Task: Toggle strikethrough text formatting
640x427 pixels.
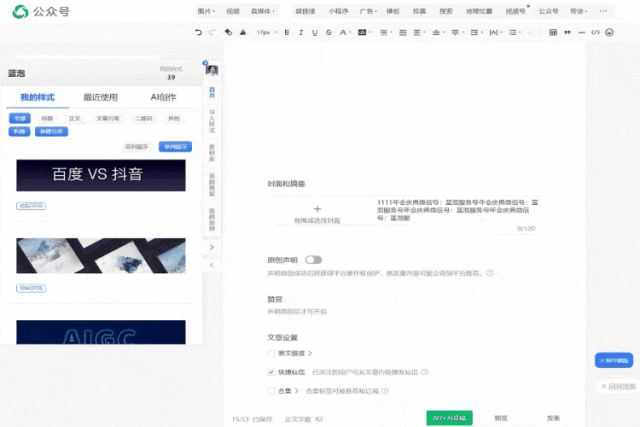Action: pos(329,32)
